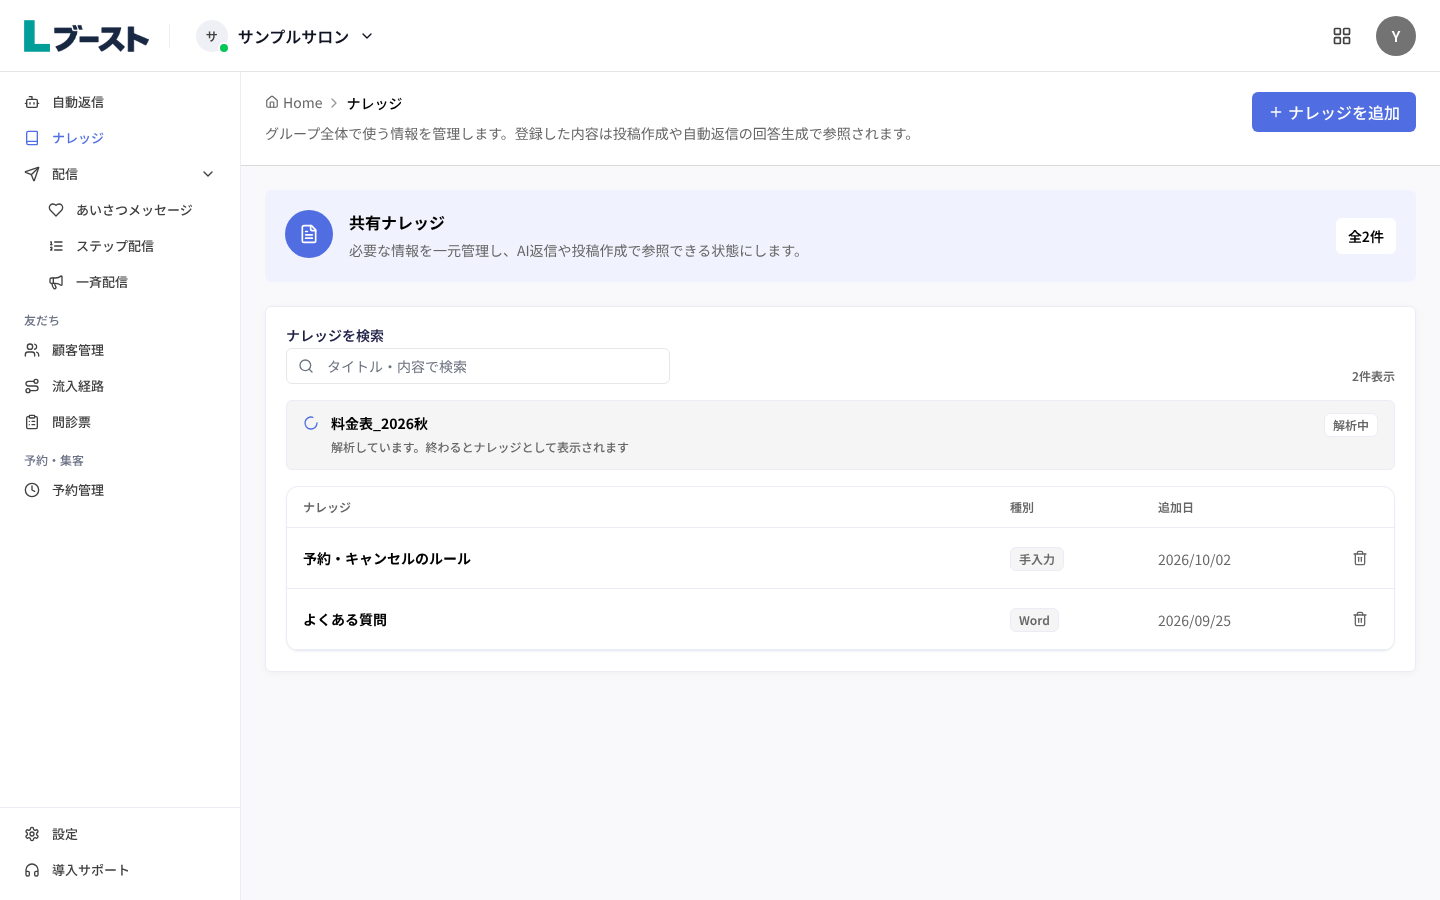Open the apps grid icon

tap(1342, 36)
